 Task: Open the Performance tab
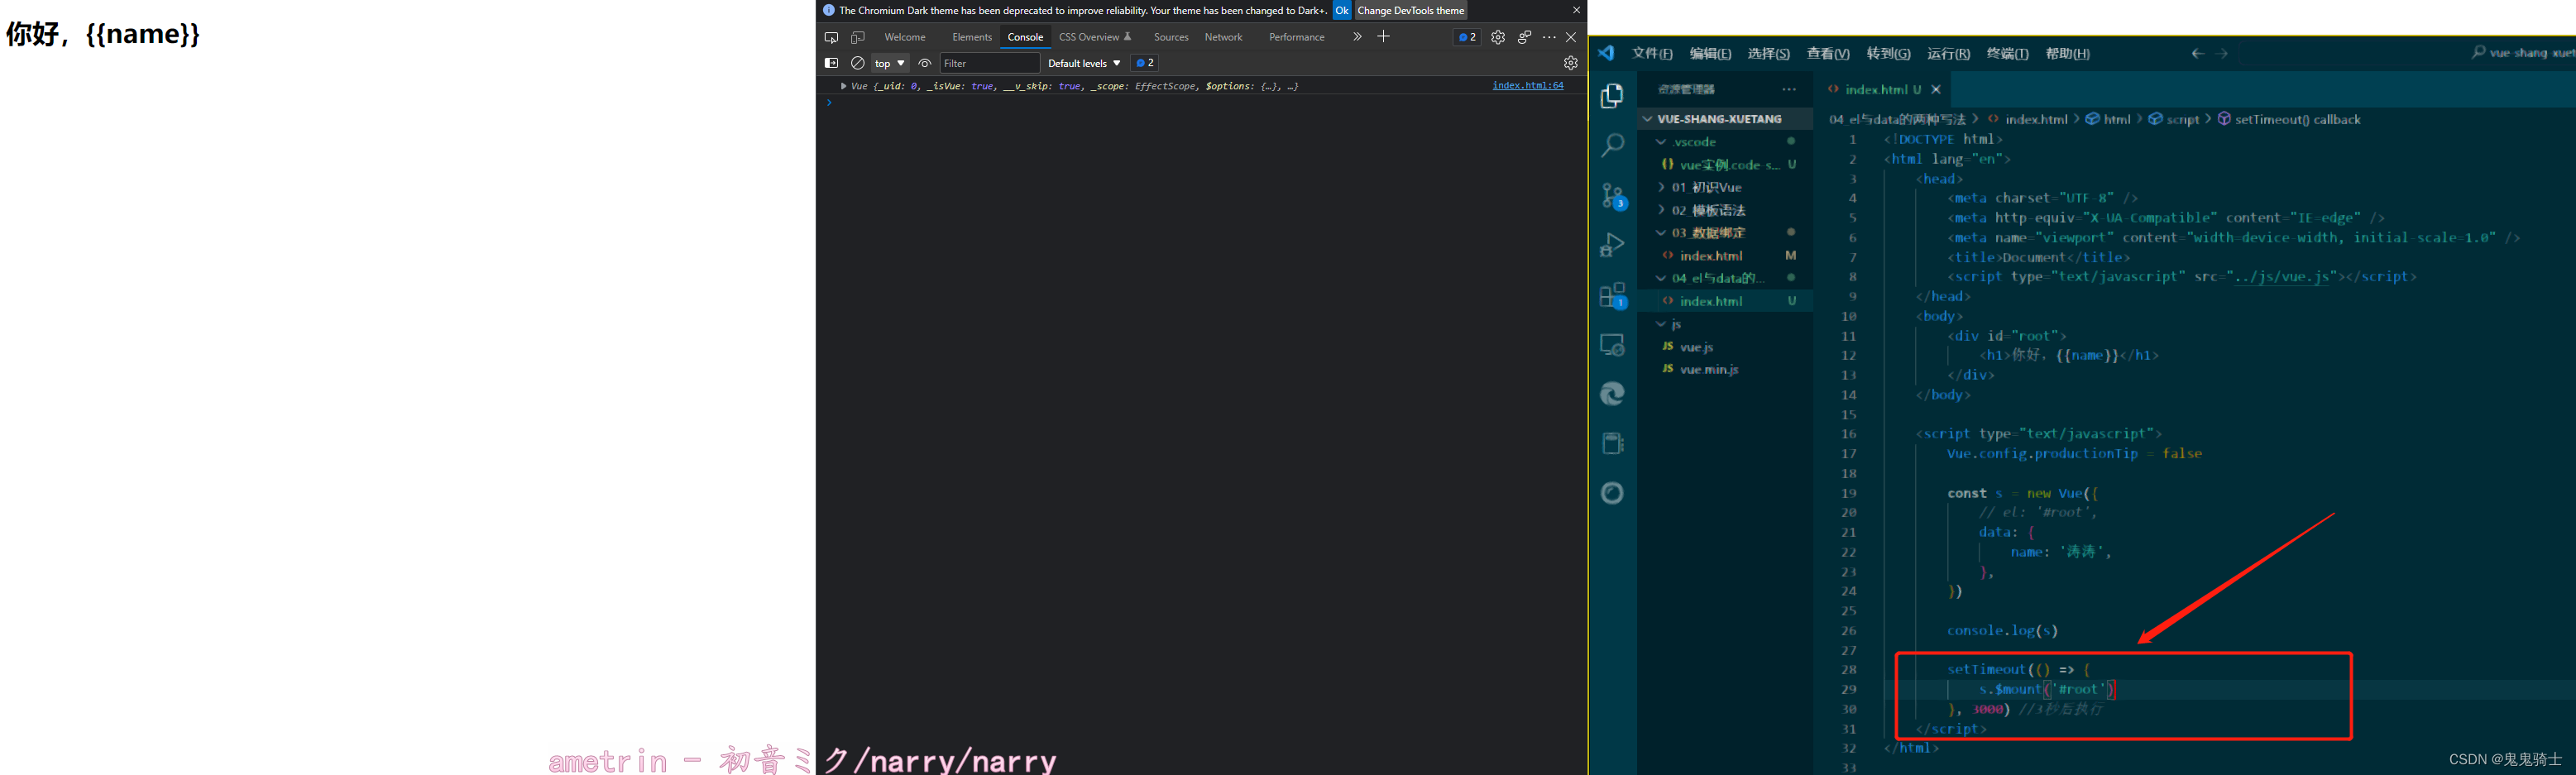point(1296,37)
